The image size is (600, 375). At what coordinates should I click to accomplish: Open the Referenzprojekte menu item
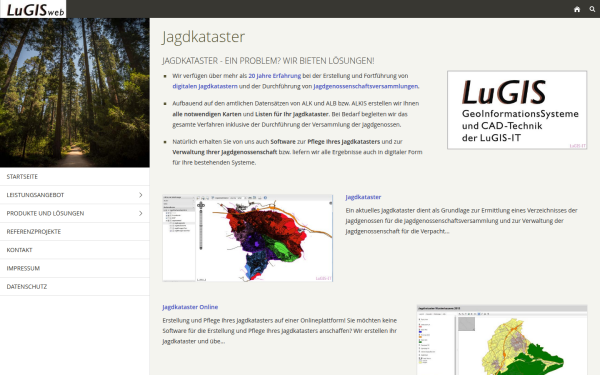click(75, 232)
